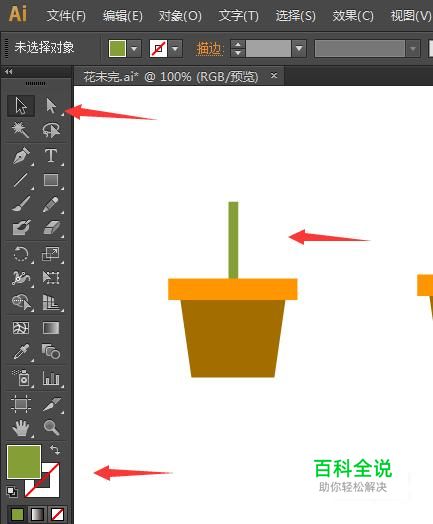Image resolution: width=433 pixels, height=524 pixels.
Task: Switch paint mode to Gradient
Action: [x=37, y=515]
